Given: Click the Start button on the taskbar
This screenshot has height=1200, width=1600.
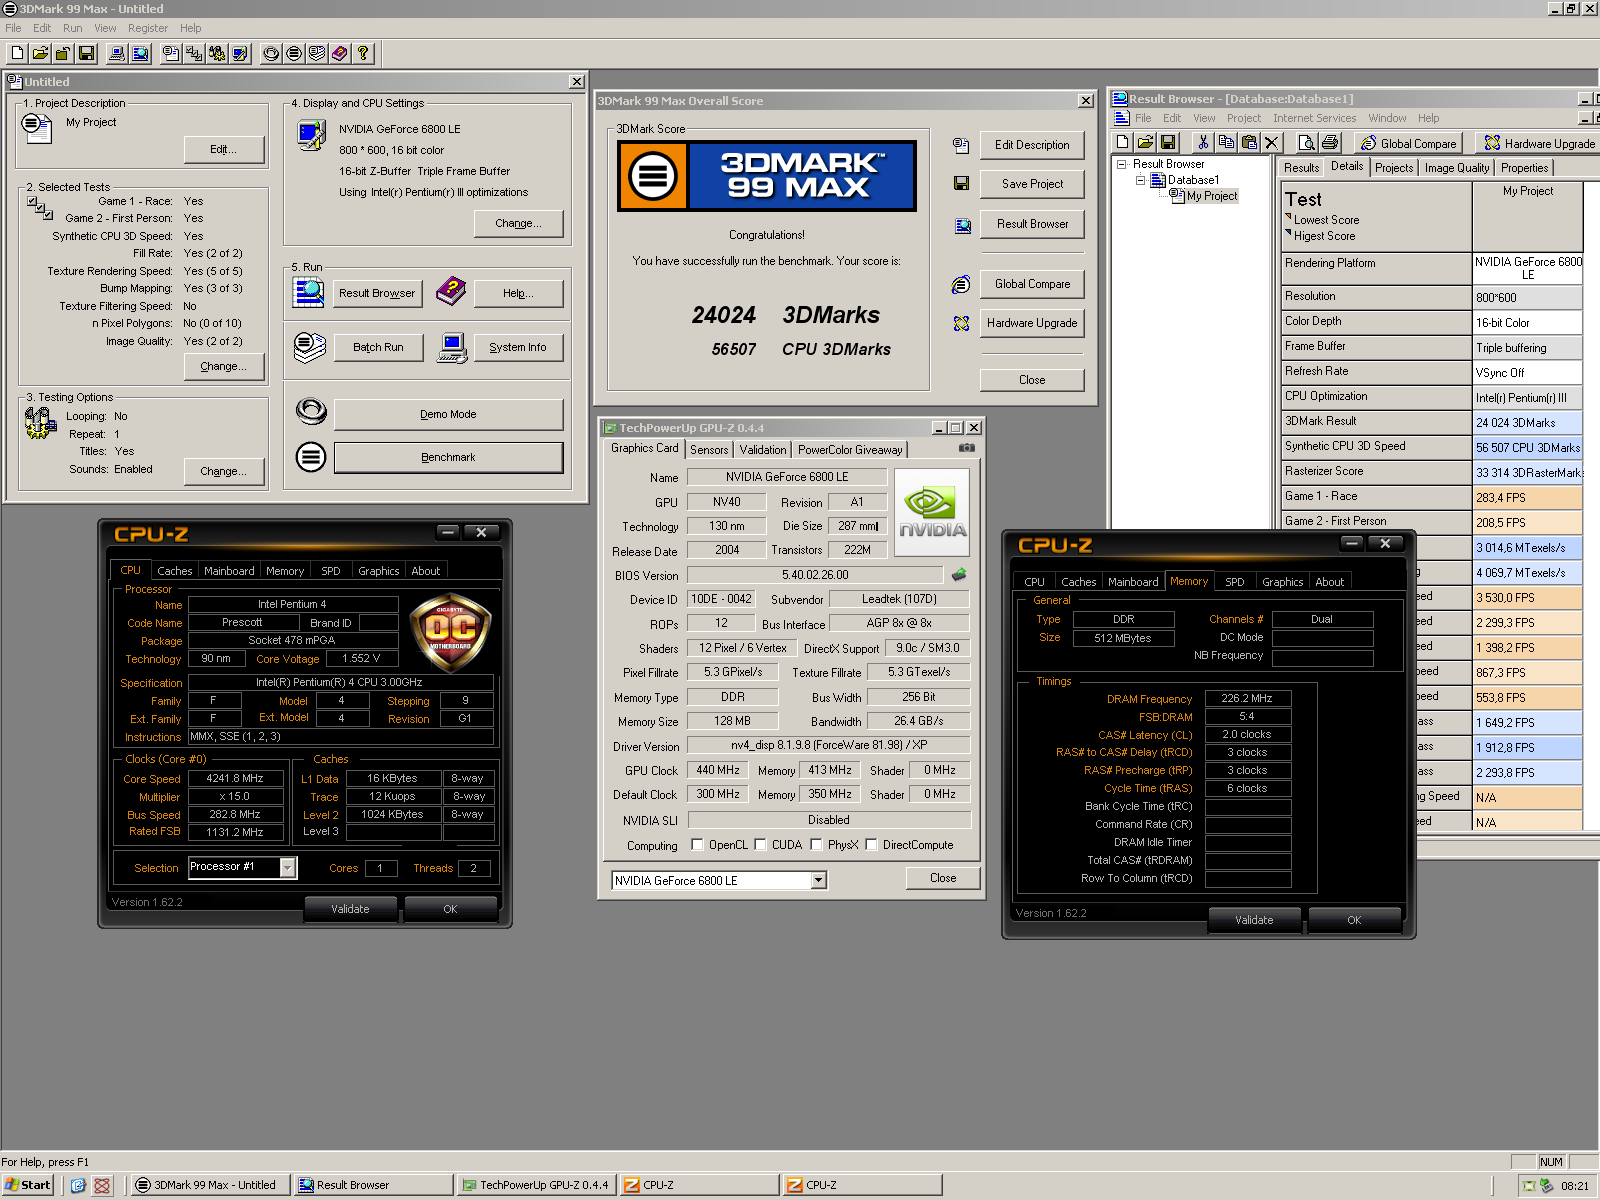Looking at the screenshot, I should pyautogui.click(x=28, y=1185).
